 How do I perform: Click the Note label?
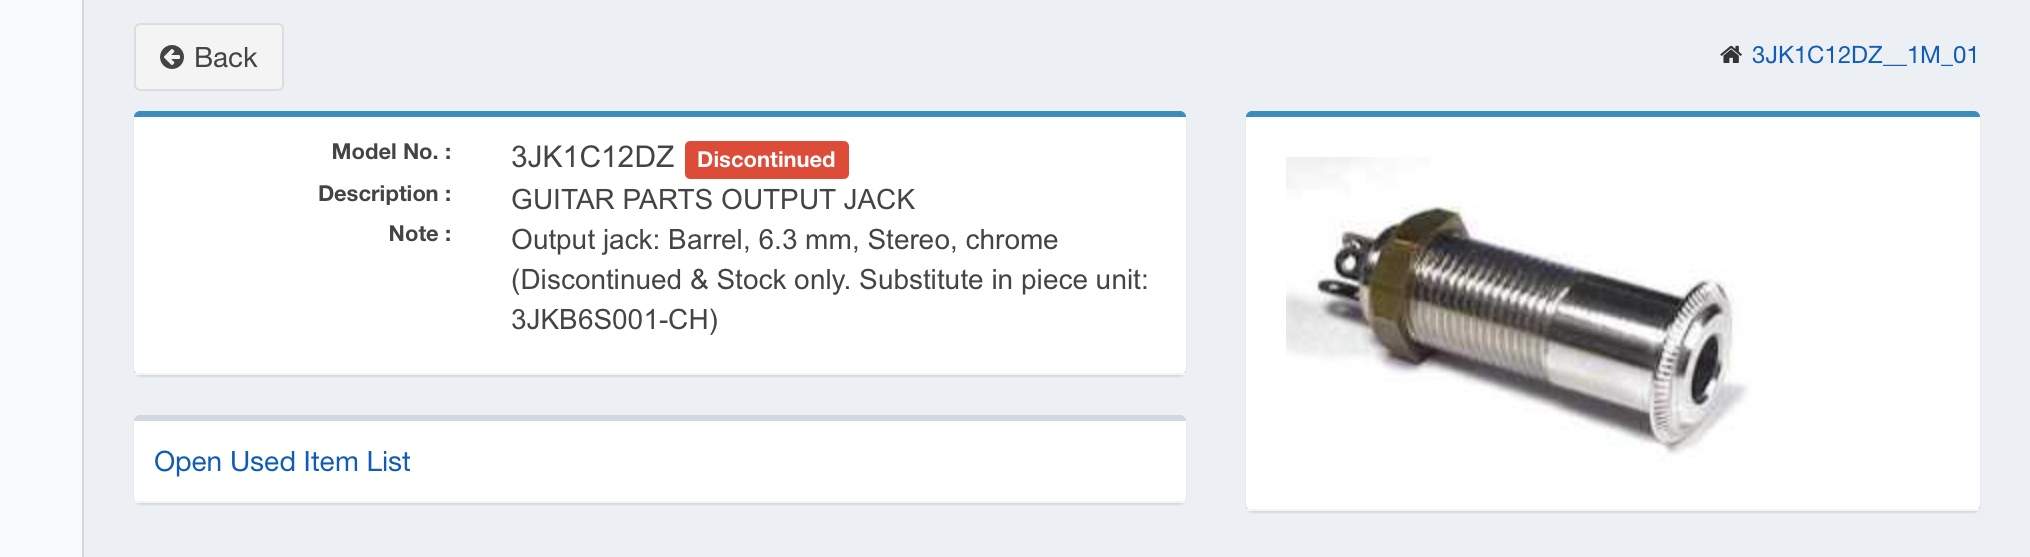[x=420, y=234]
